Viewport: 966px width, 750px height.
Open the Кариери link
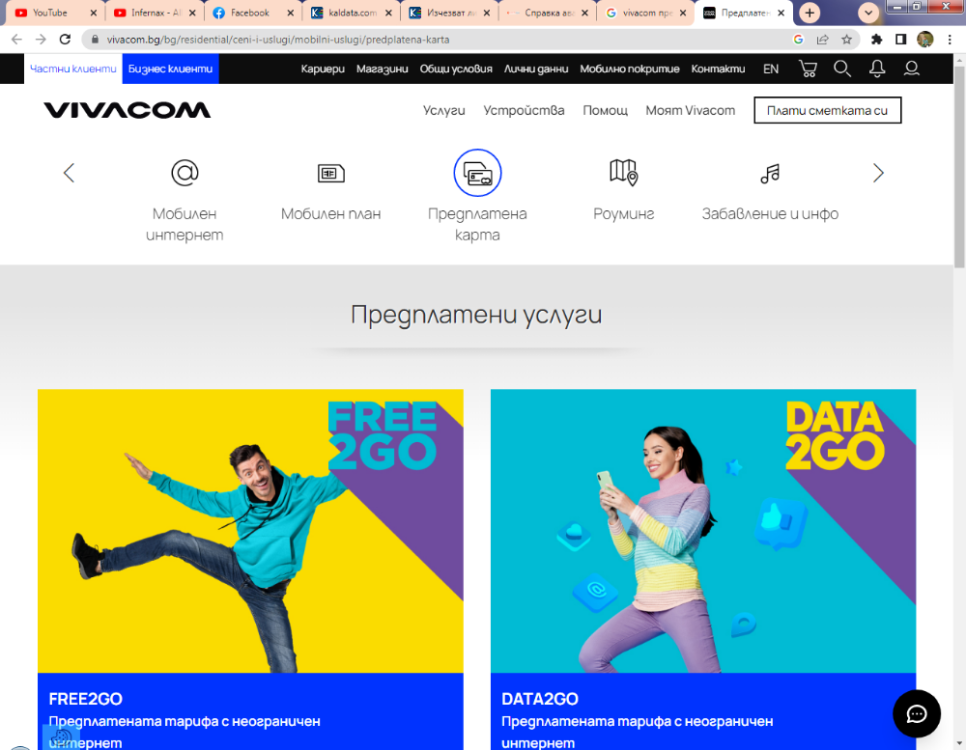click(x=322, y=69)
